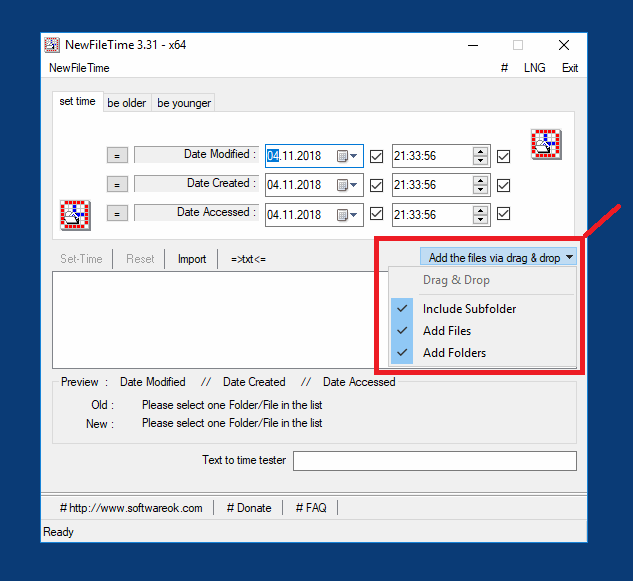The width and height of the screenshot is (633, 581).
Task: Click the Text to time tester input
Action: [x=435, y=461]
